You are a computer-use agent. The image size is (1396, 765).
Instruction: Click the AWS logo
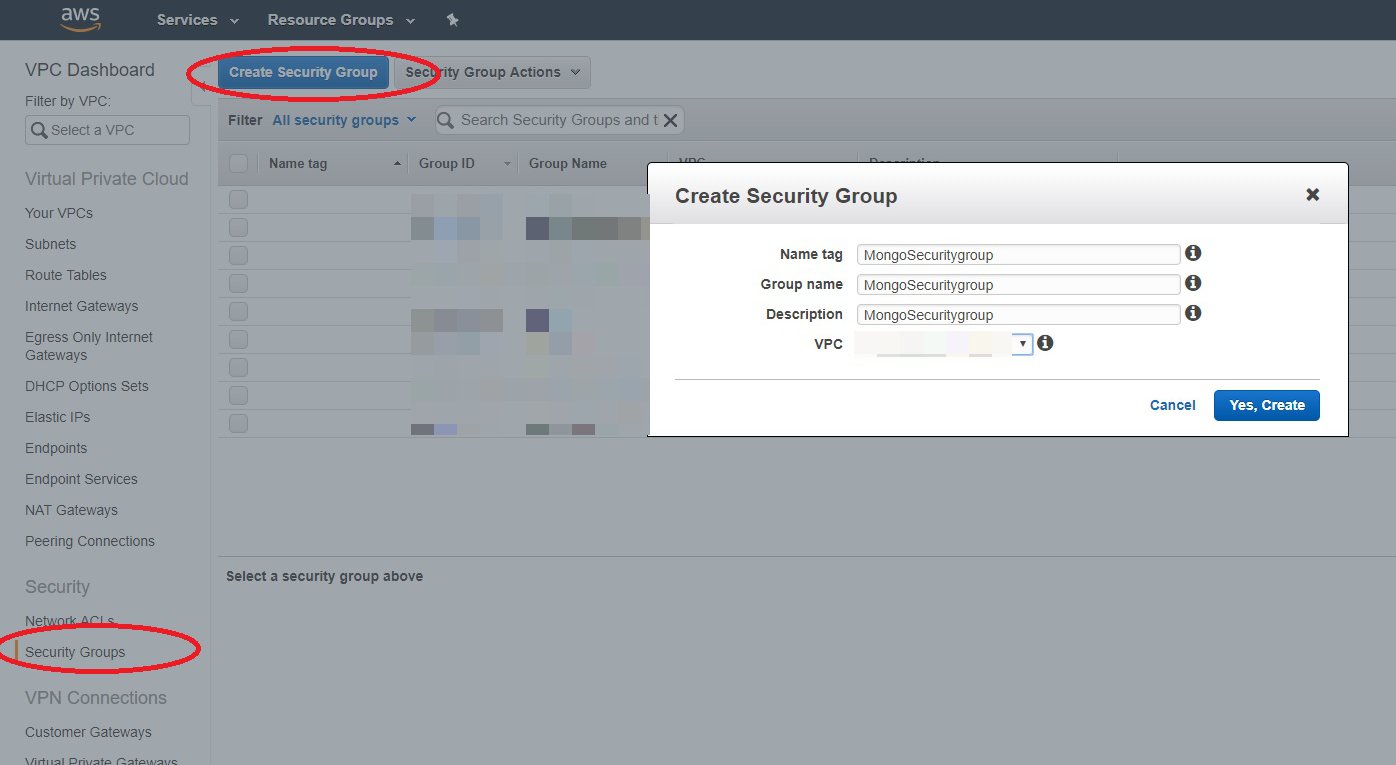pos(80,19)
